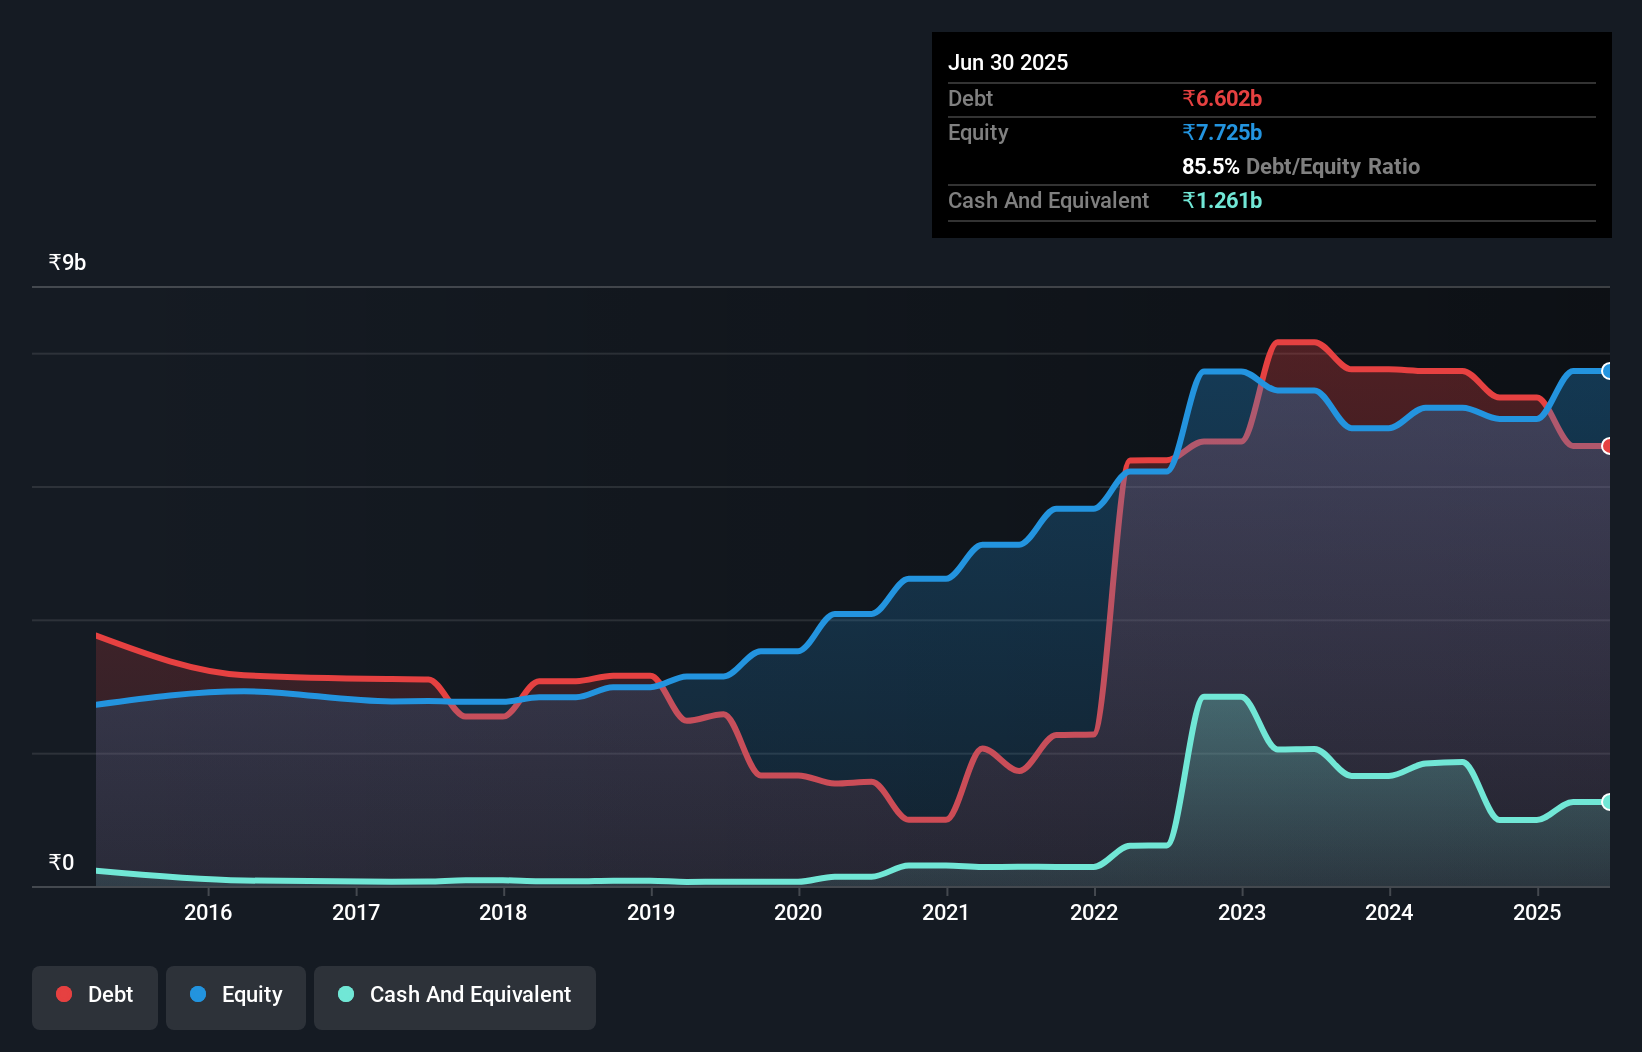Image resolution: width=1642 pixels, height=1052 pixels.
Task: Select the 2021 axis label
Action: (x=946, y=912)
